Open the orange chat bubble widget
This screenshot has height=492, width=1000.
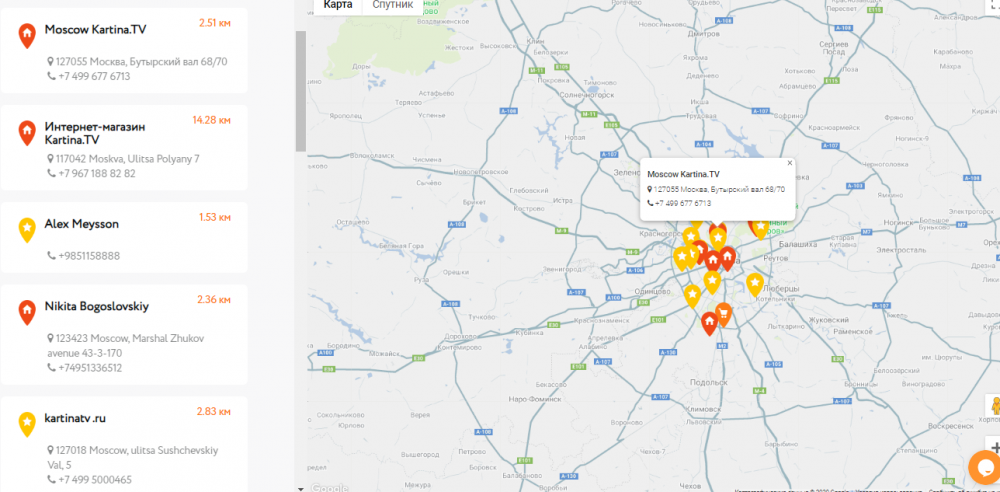pos(985,467)
